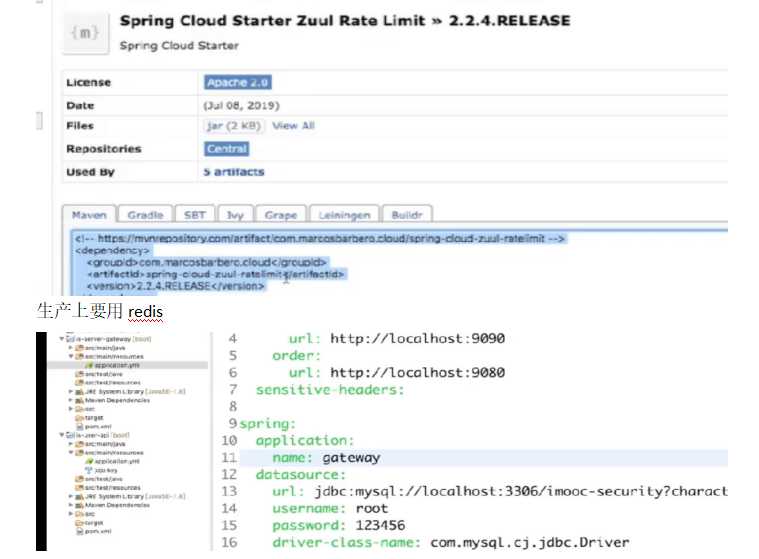
Task: Click editor line 11 'name: gateway'
Action: pyautogui.click(x=484, y=458)
